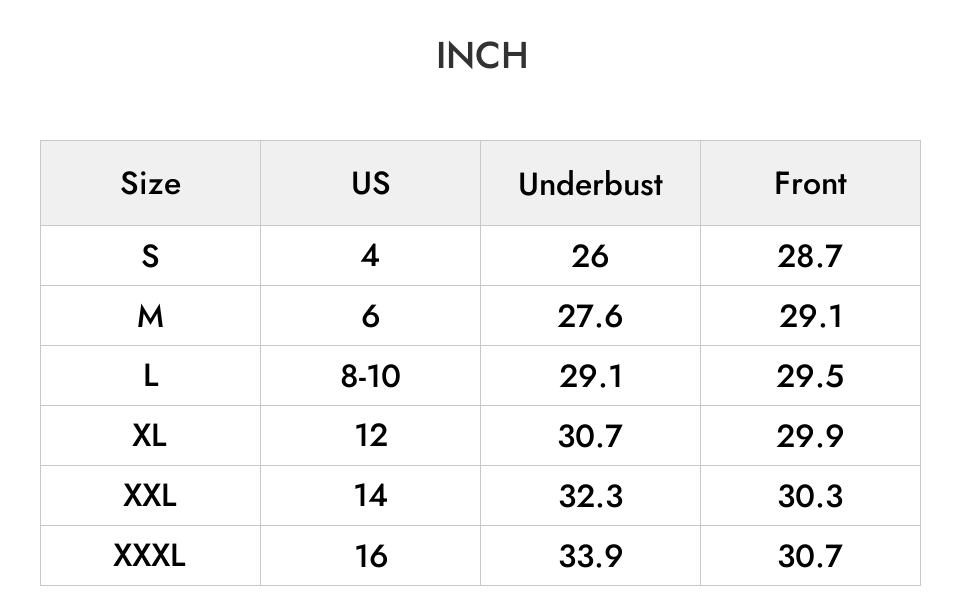Click the Underbust column header
This screenshot has height=600, width=960.
(x=590, y=183)
